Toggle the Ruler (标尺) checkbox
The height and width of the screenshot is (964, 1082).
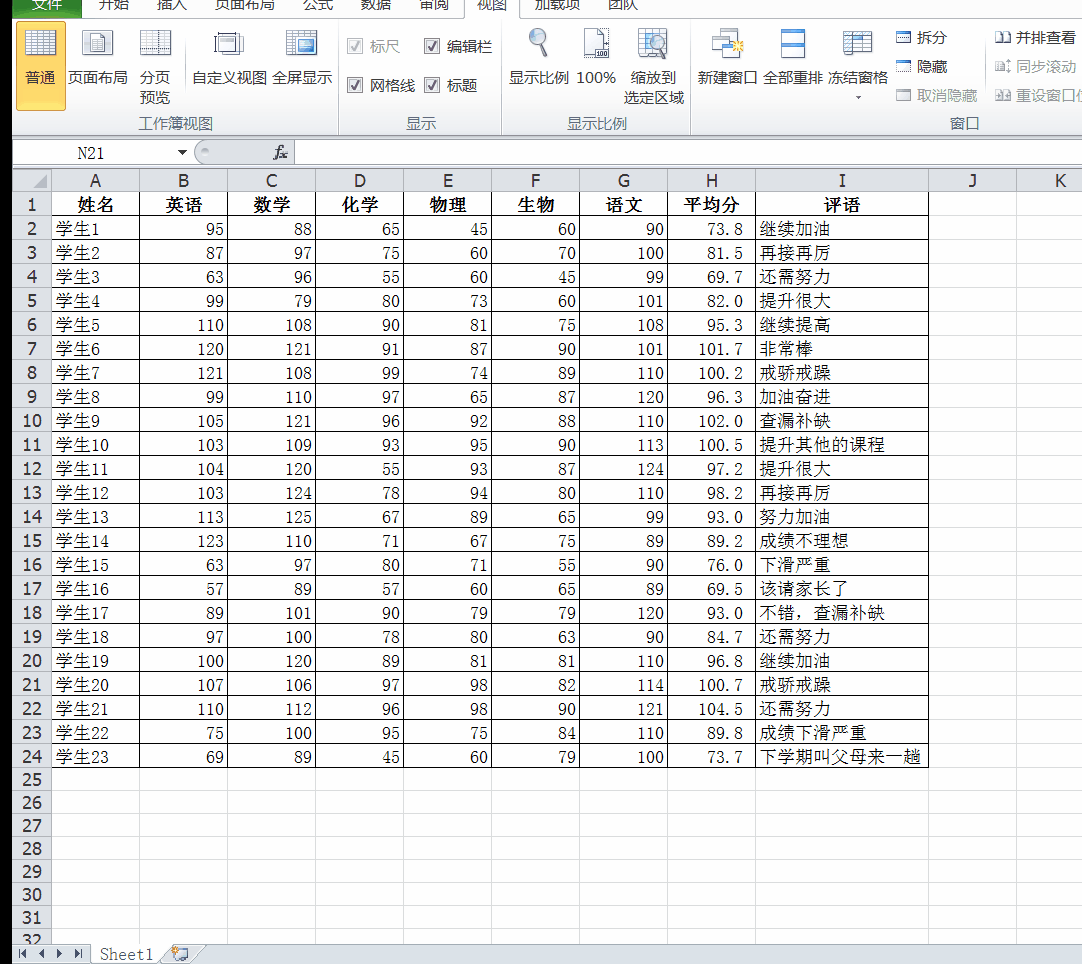355,46
